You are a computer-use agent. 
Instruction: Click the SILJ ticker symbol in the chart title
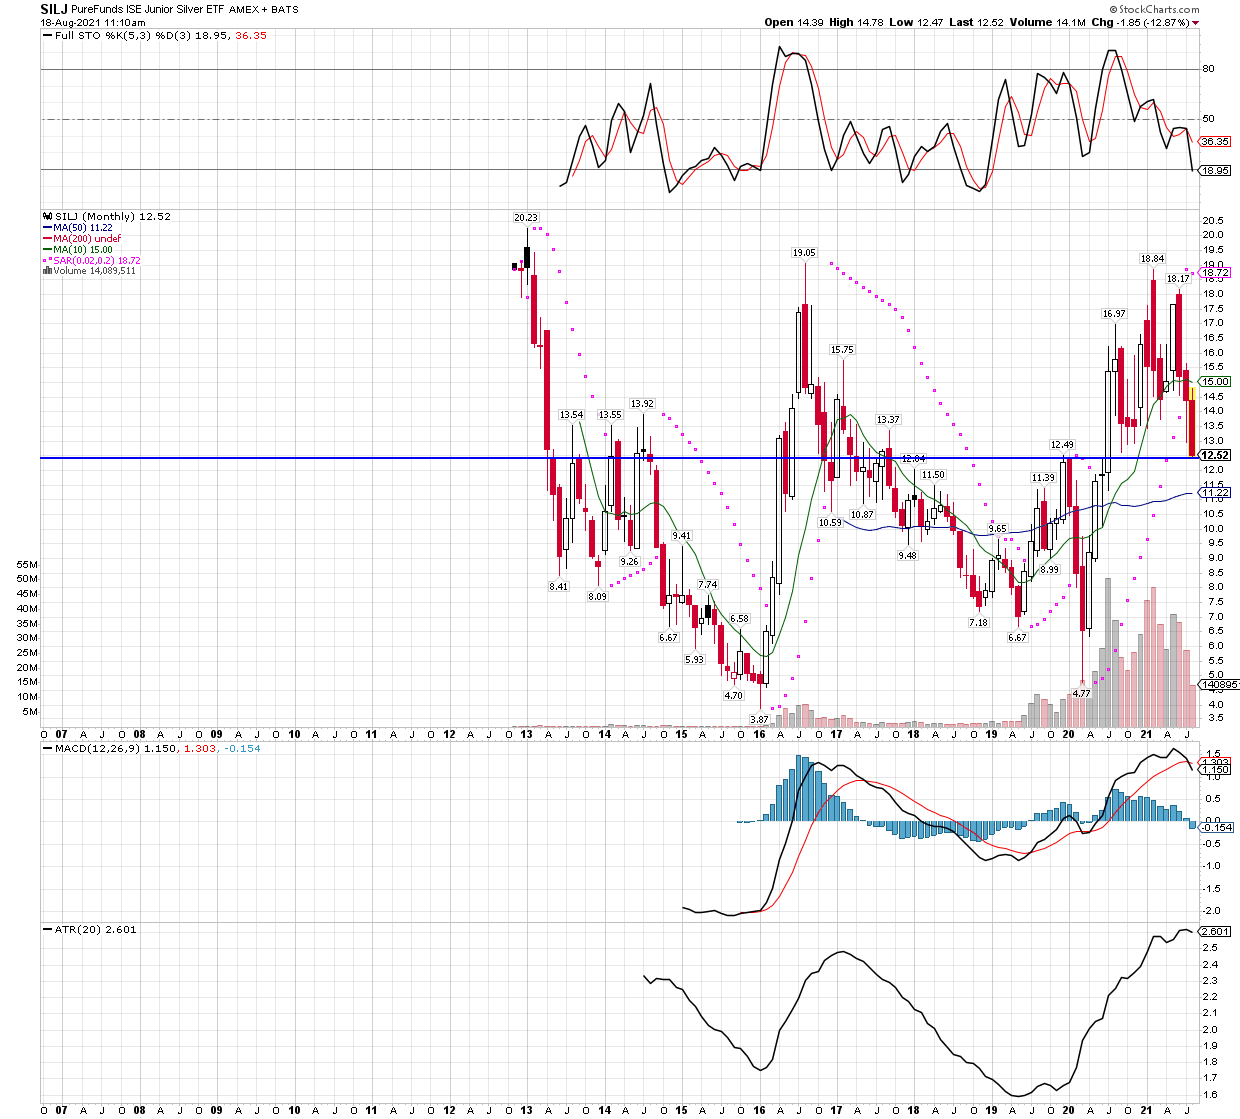coord(54,8)
